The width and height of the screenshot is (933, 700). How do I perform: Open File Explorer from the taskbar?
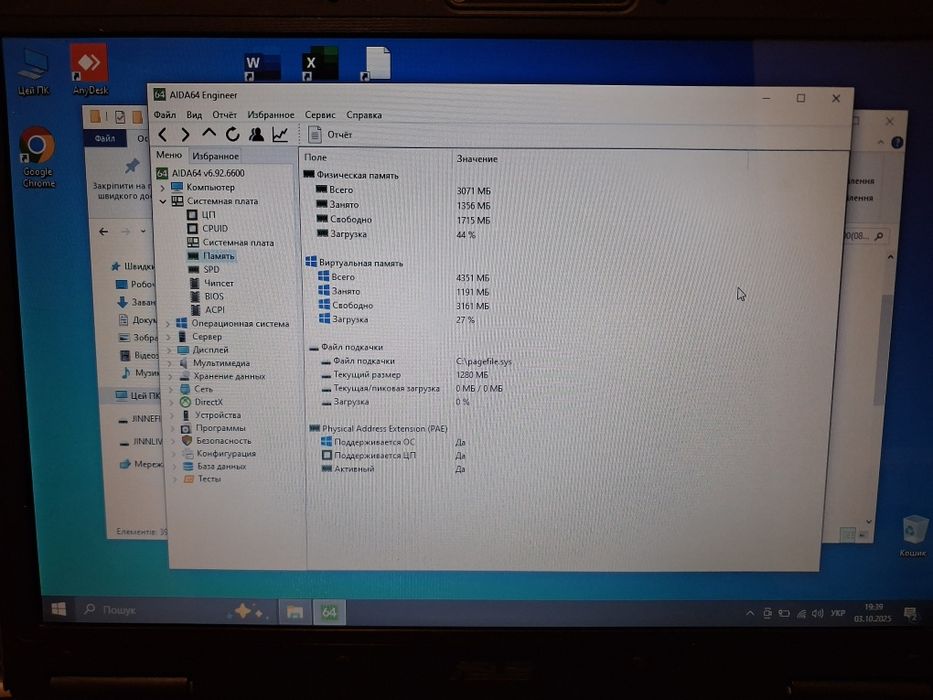[x=295, y=612]
